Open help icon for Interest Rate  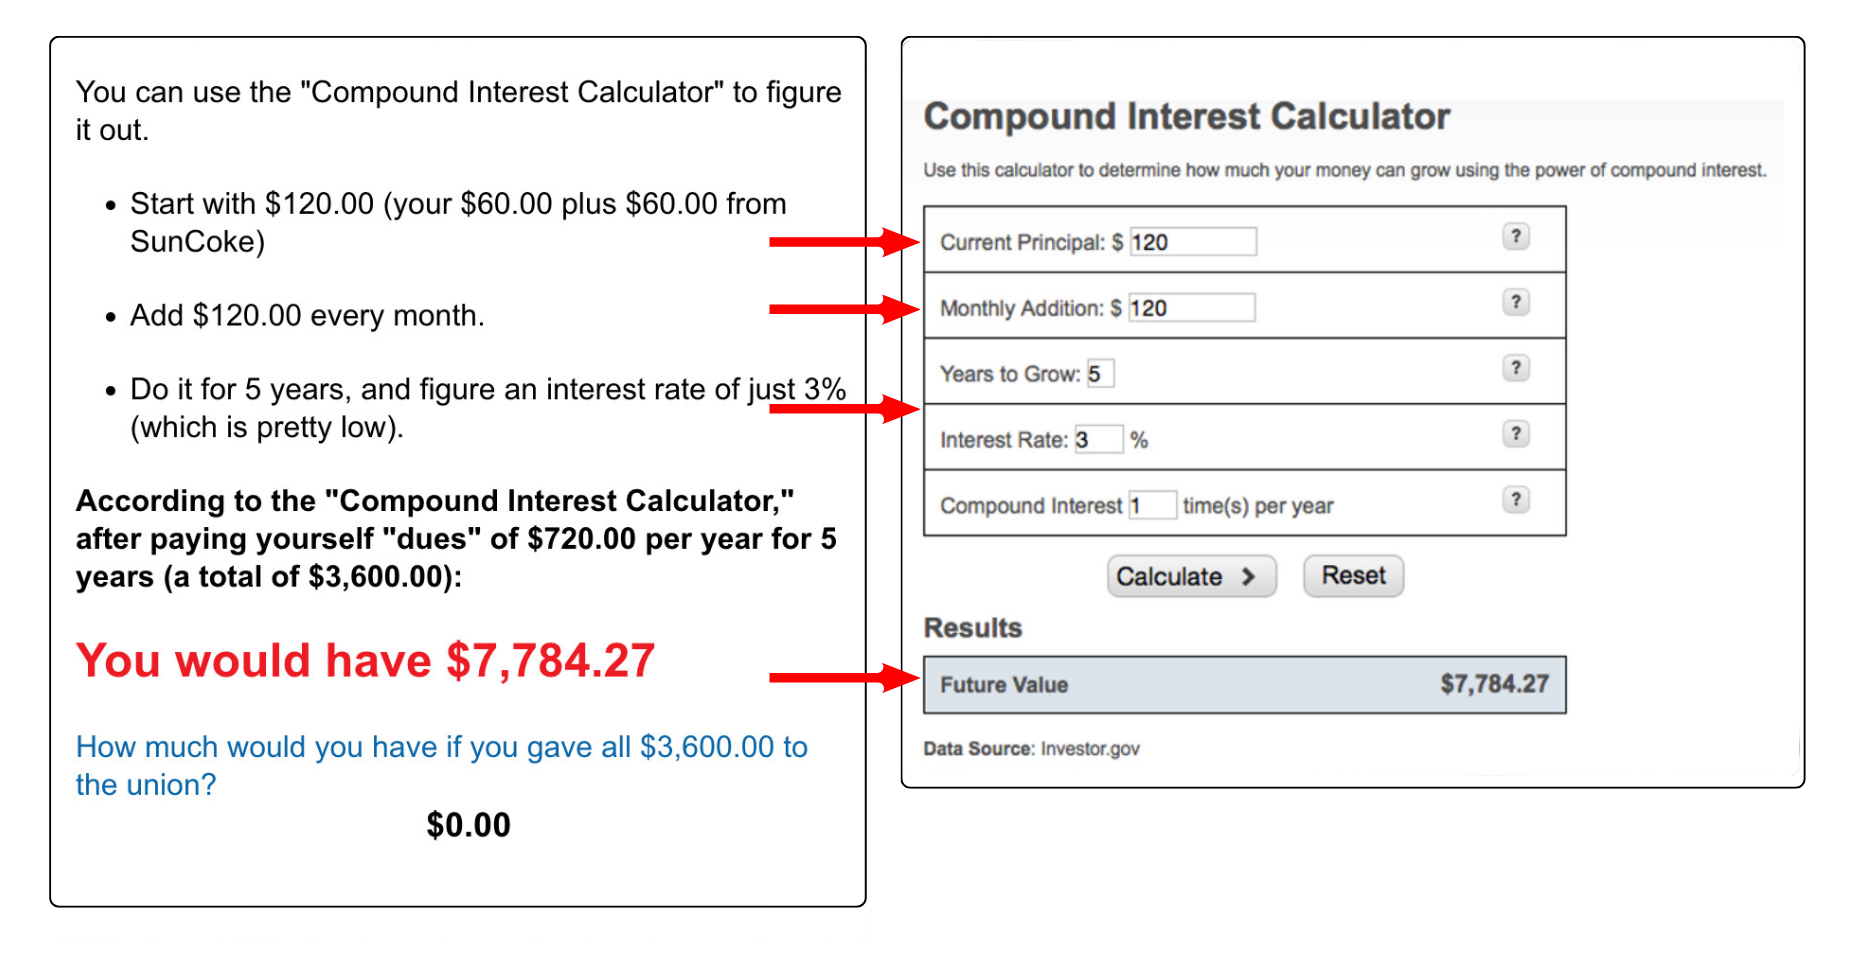[x=1515, y=434]
